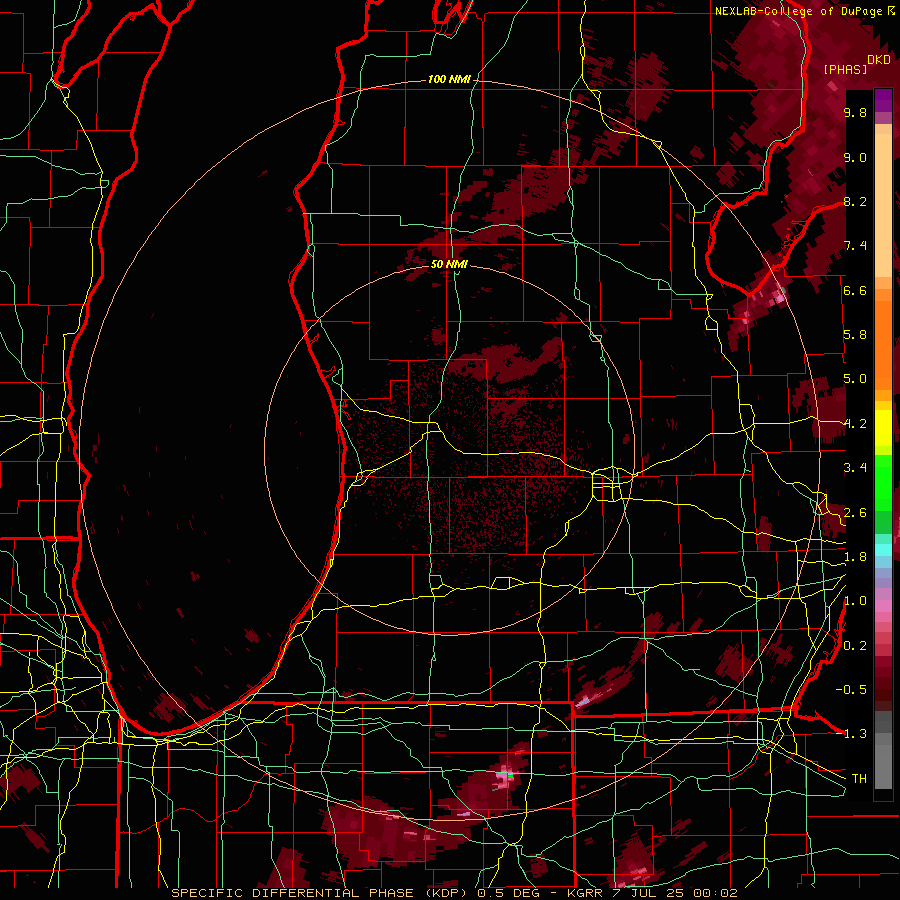Image resolution: width=900 pixels, height=900 pixels.
Task: Click the 8.2 legend value
Action: coord(855,201)
